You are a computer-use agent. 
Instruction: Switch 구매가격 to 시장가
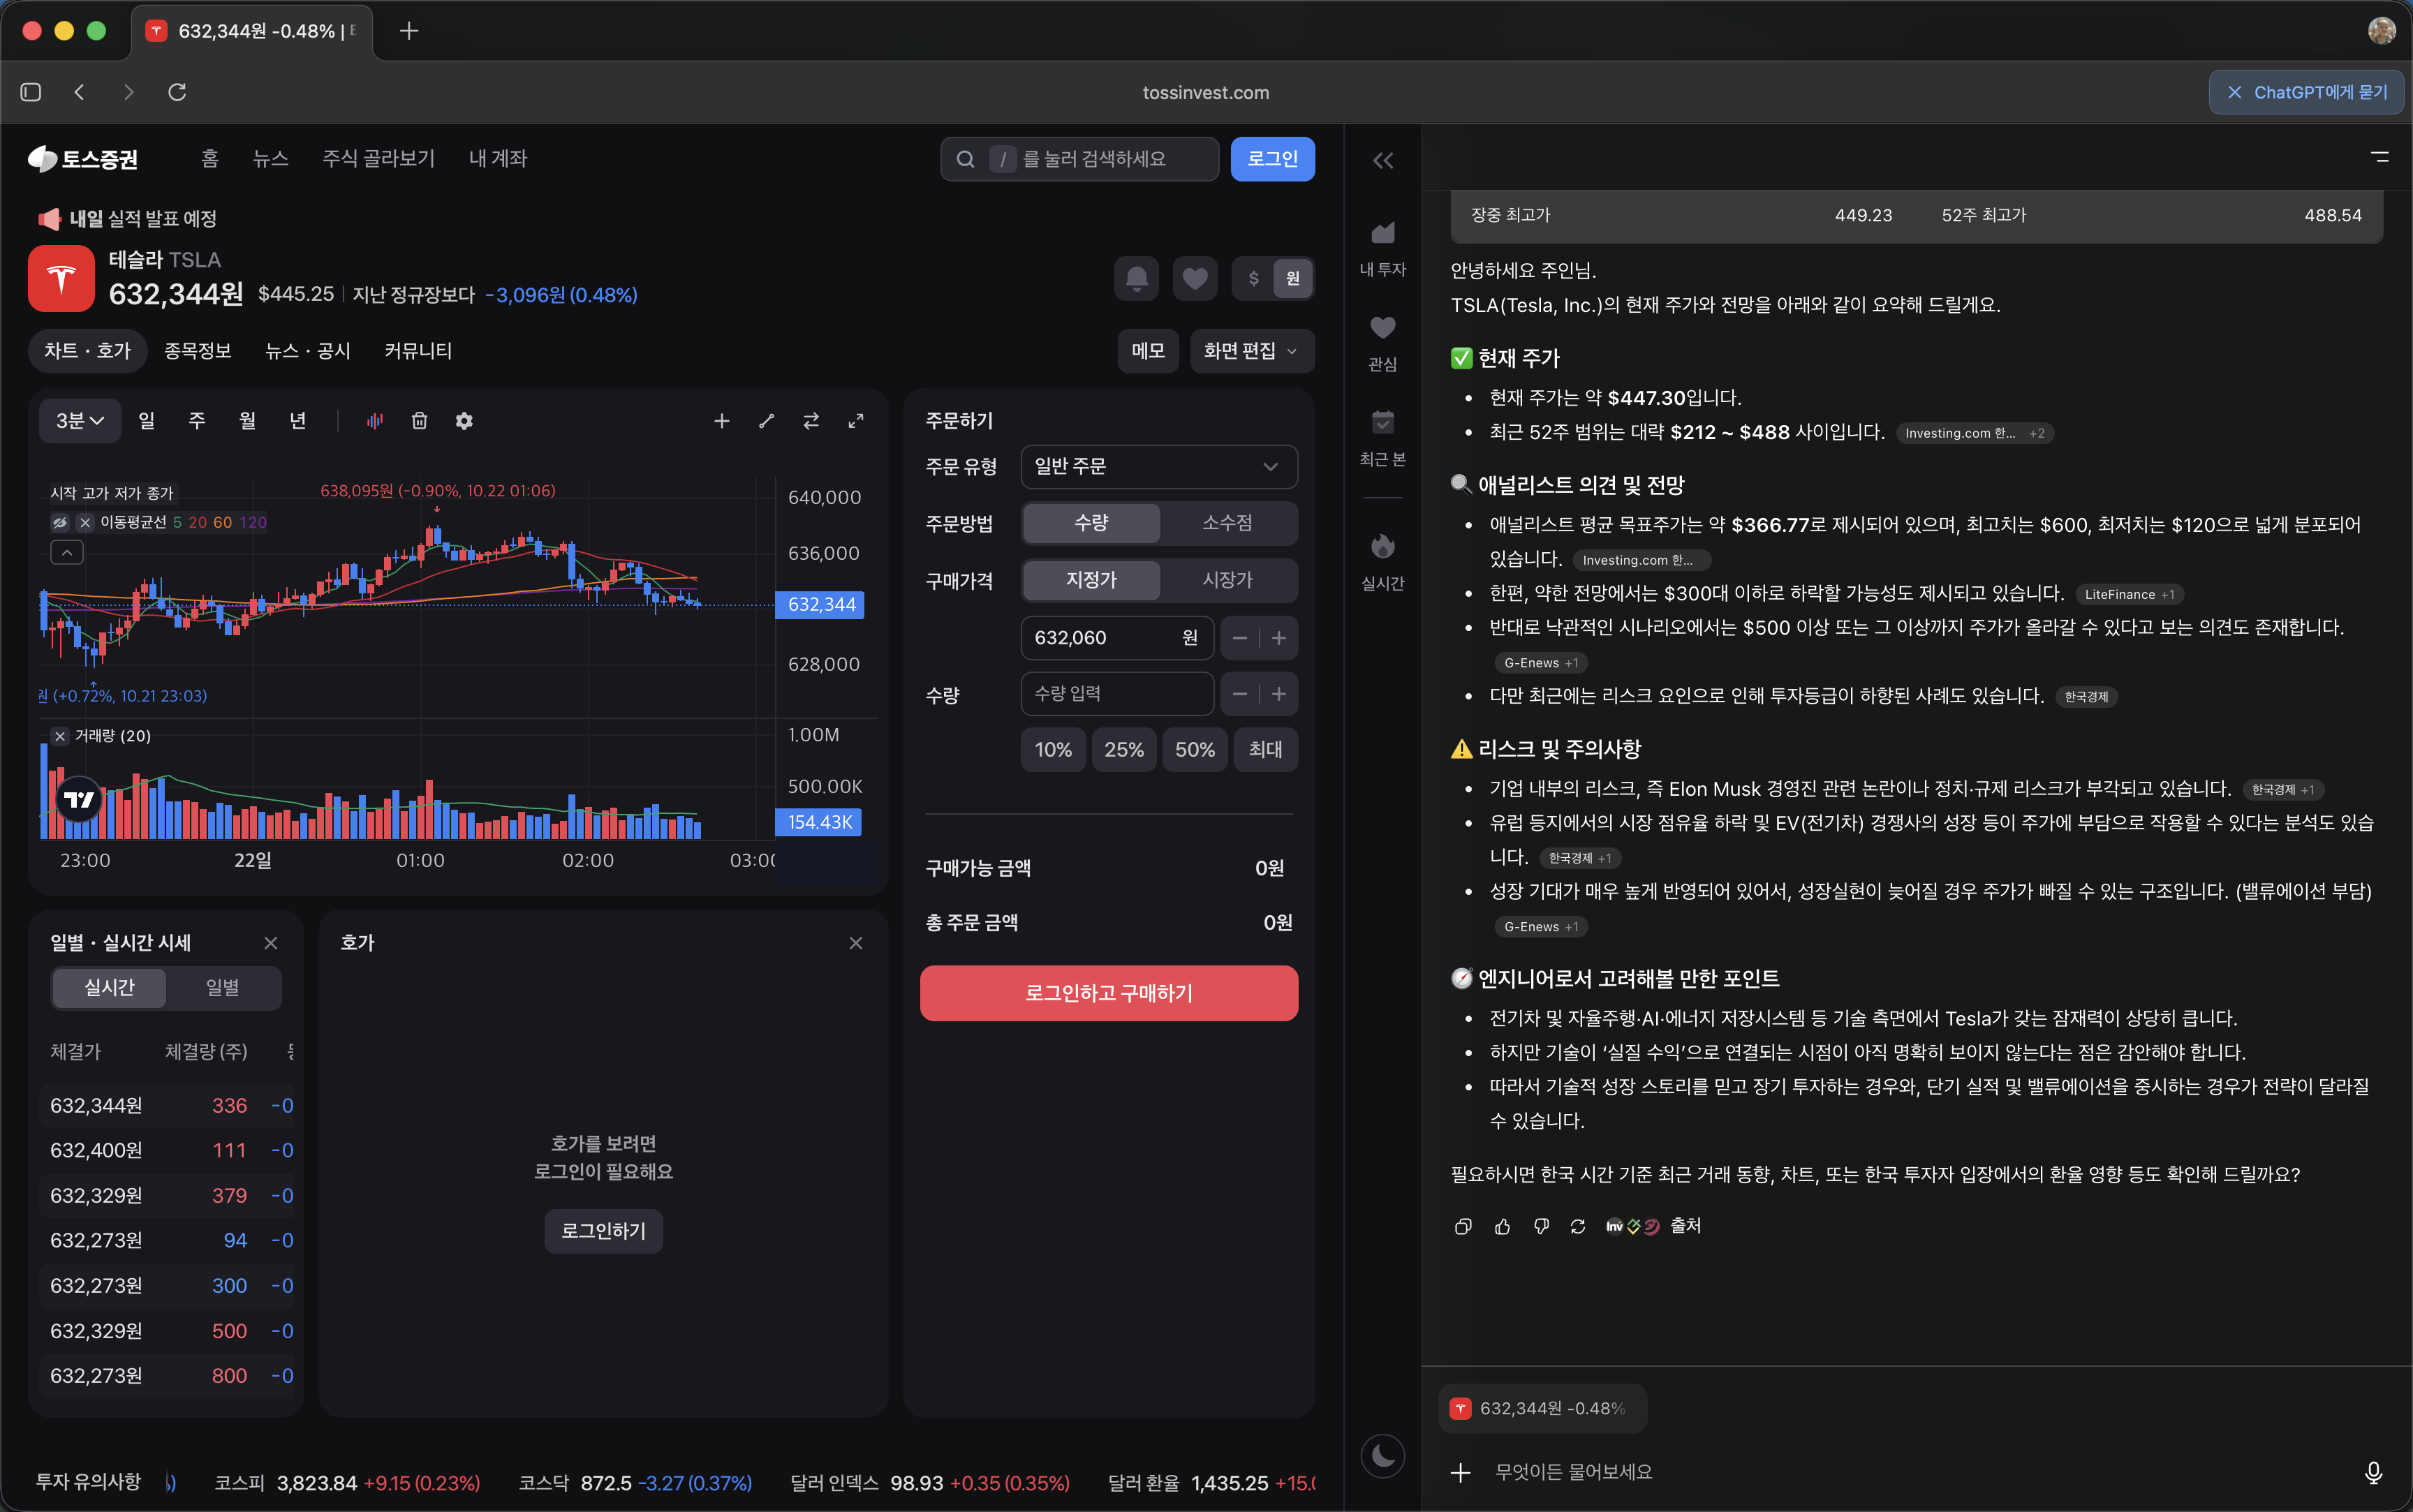tap(1227, 580)
